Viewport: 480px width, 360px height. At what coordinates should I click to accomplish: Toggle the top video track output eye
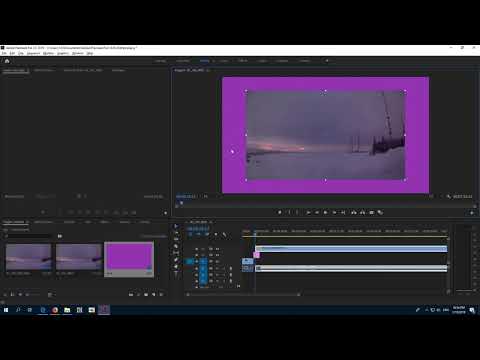217,249
